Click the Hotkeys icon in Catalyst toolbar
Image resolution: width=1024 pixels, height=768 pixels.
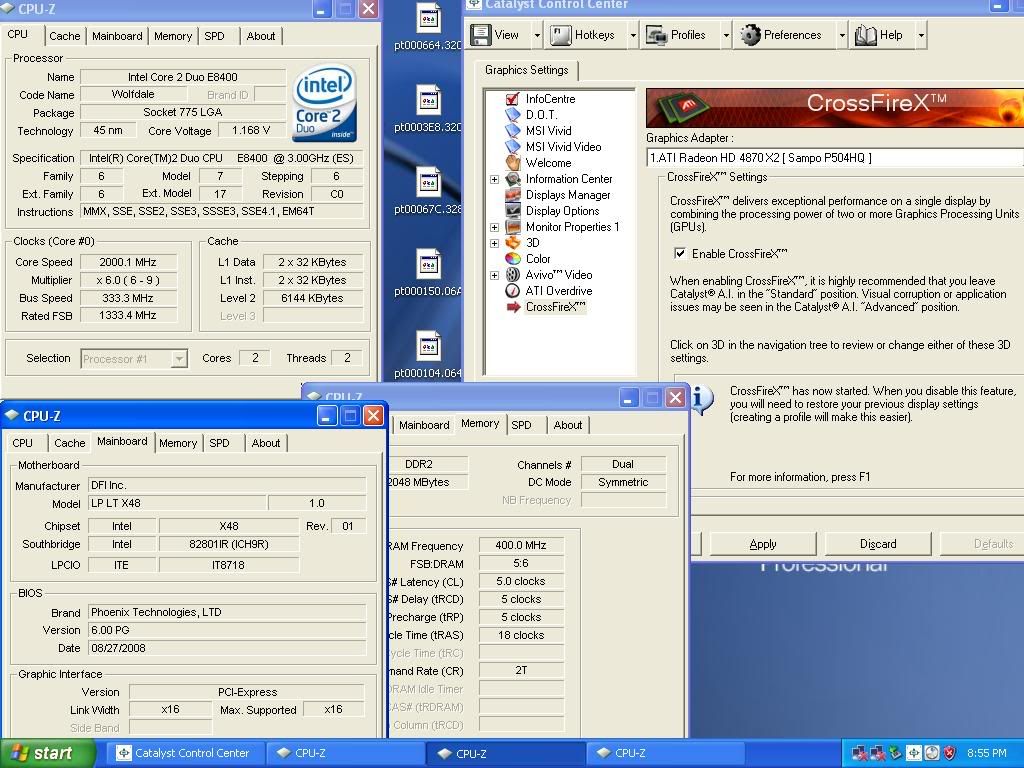561,35
